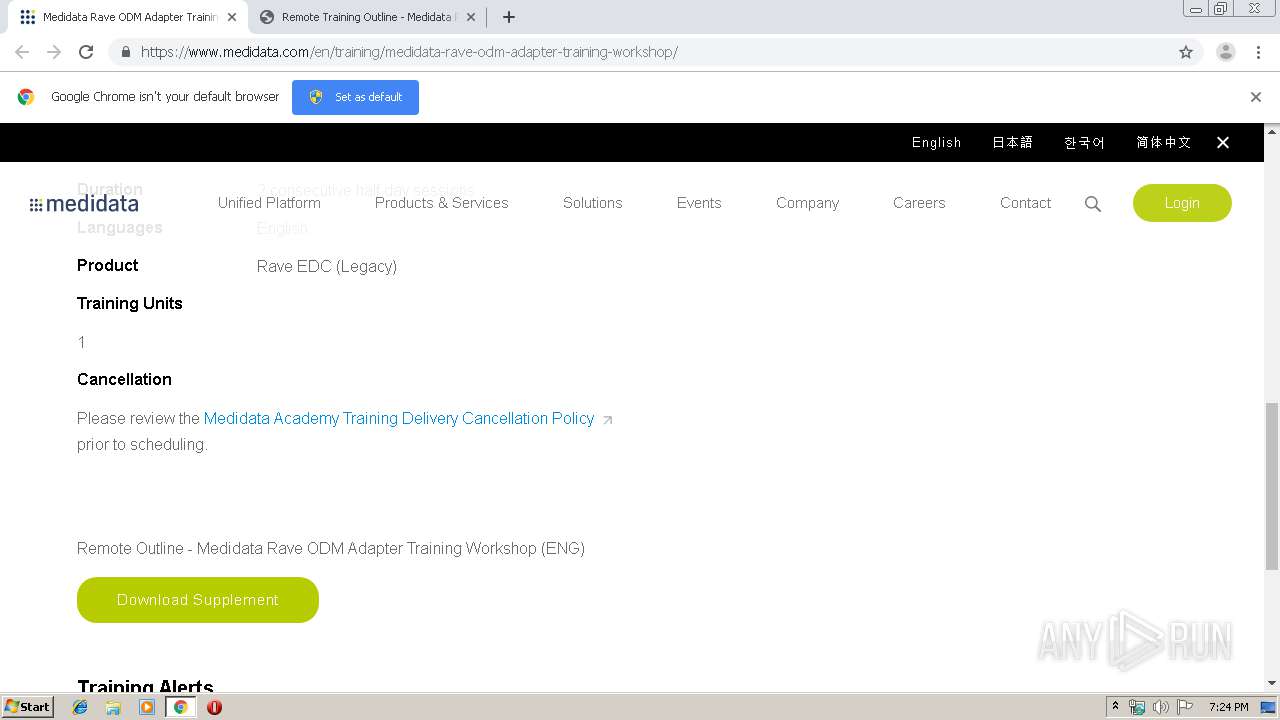
Task: Click the external link arrow after Cancellation Policy
Action: [x=607, y=420]
